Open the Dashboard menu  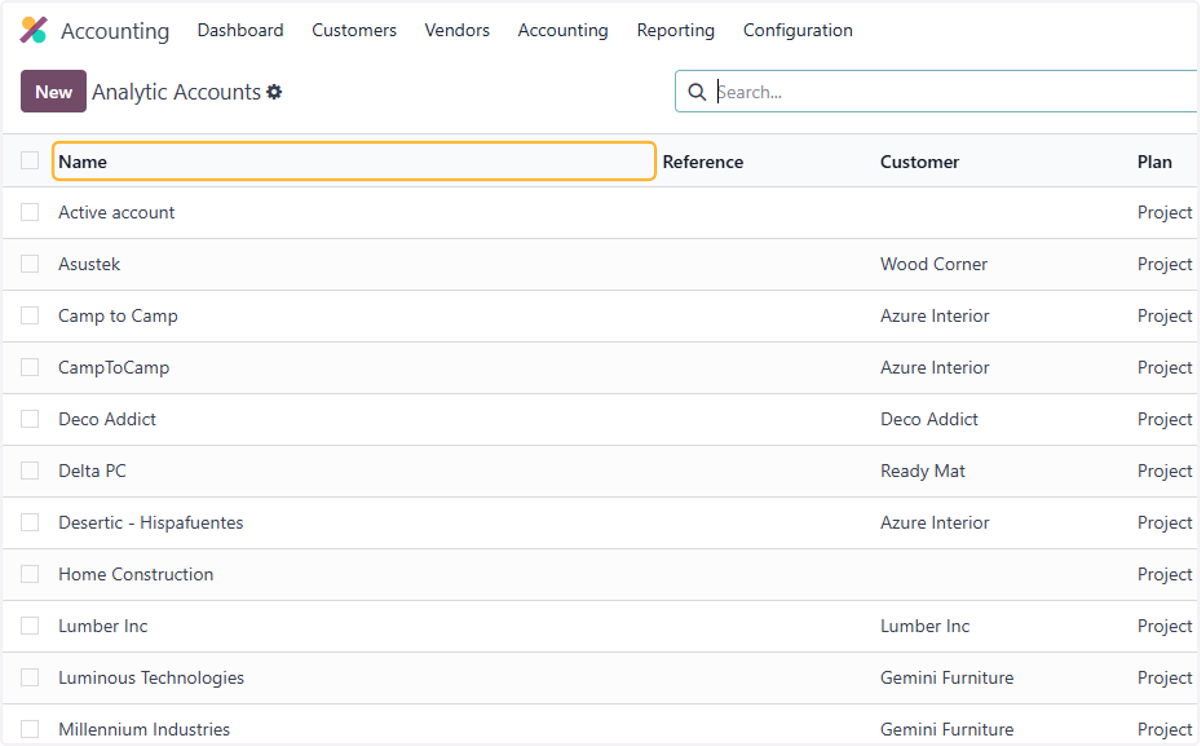(x=240, y=30)
